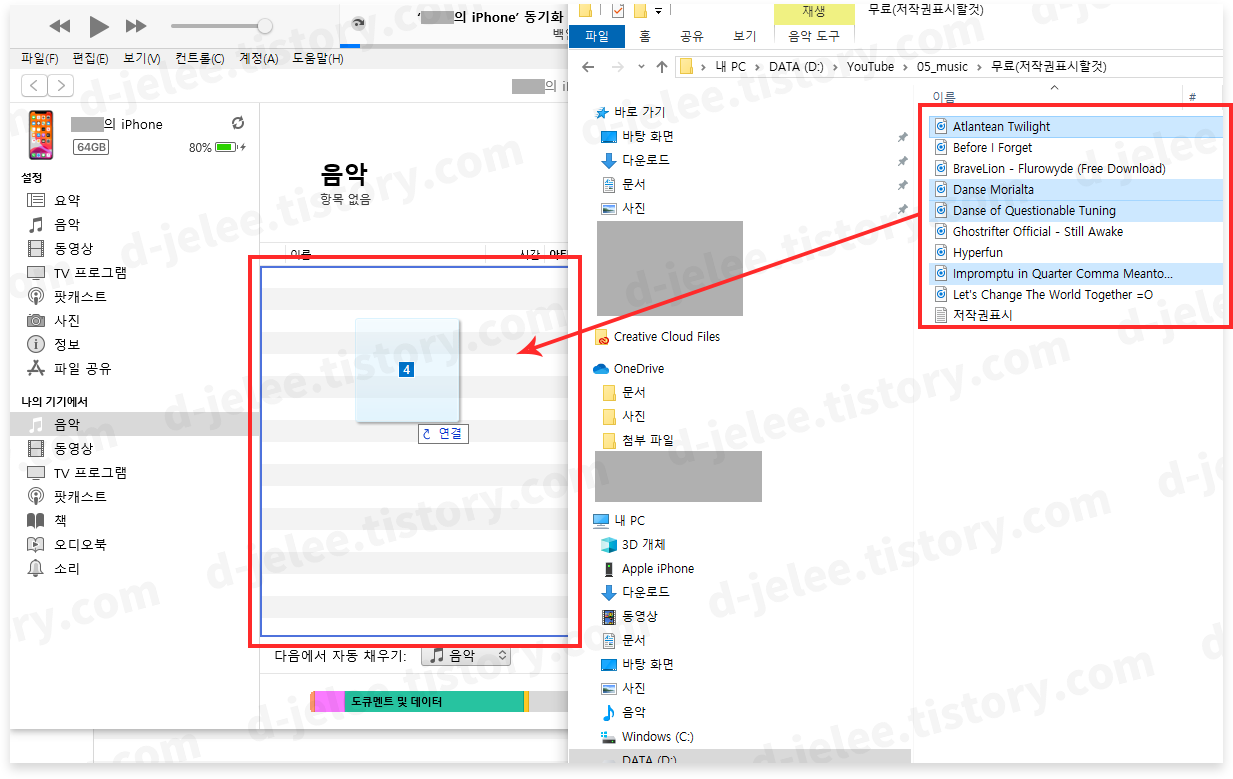The image size is (1233, 779).
Task: Click the Explorer up-folder arrow
Action: [x=661, y=67]
